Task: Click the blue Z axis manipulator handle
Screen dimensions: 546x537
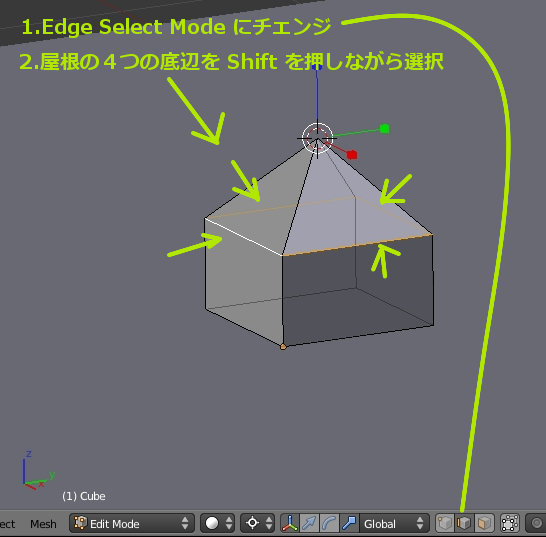Action: pos(317,67)
